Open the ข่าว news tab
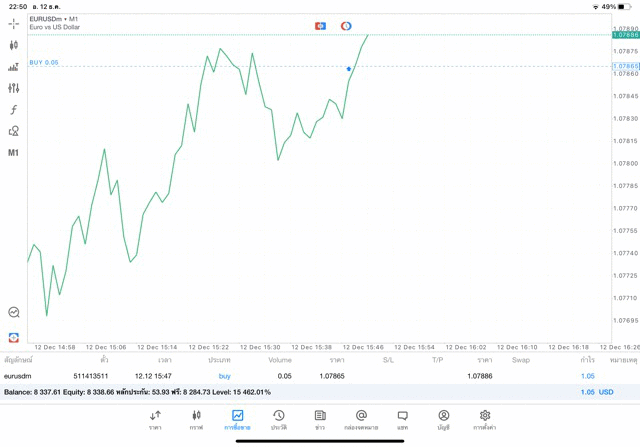640x447 pixels. click(320, 419)
